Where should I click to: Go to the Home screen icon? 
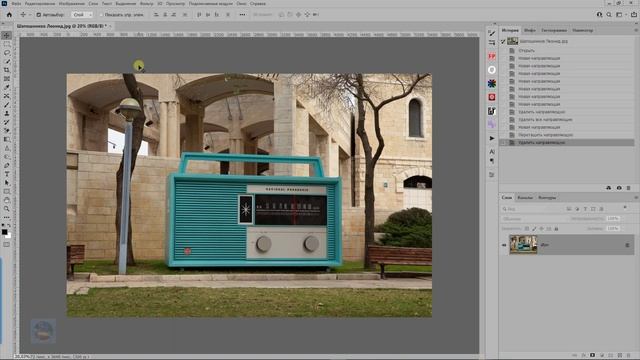(x=9, y=14)
